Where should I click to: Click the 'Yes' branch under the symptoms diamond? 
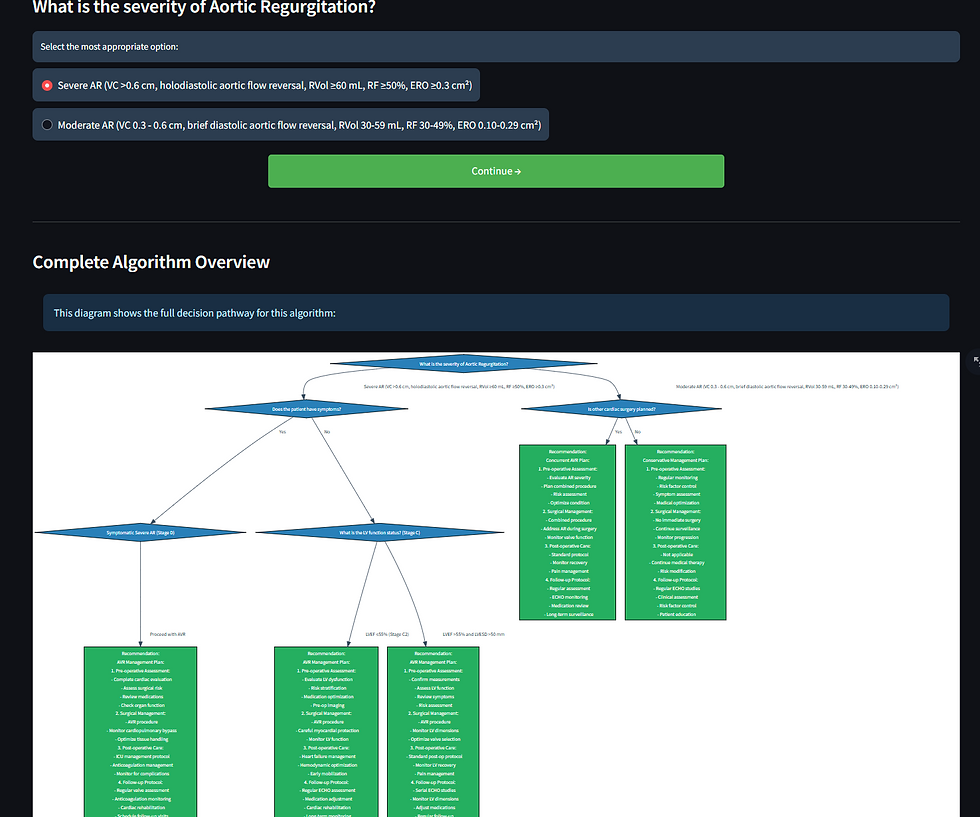tap(283, 432)
